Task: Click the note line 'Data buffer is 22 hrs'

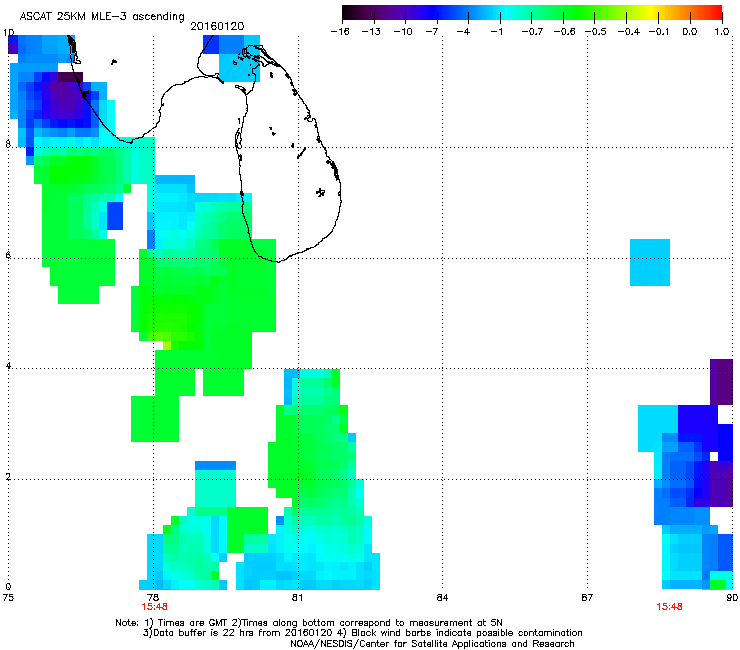Action: (x=362, y=633)
